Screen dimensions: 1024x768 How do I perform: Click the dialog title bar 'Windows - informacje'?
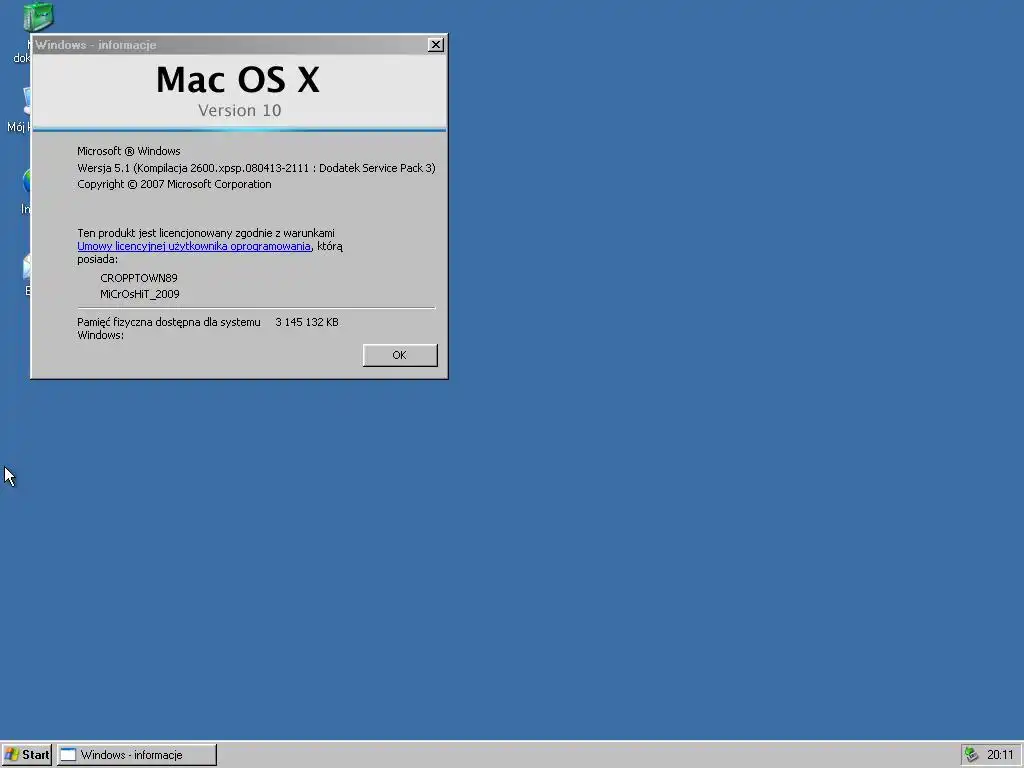click(x=229, y=44)
